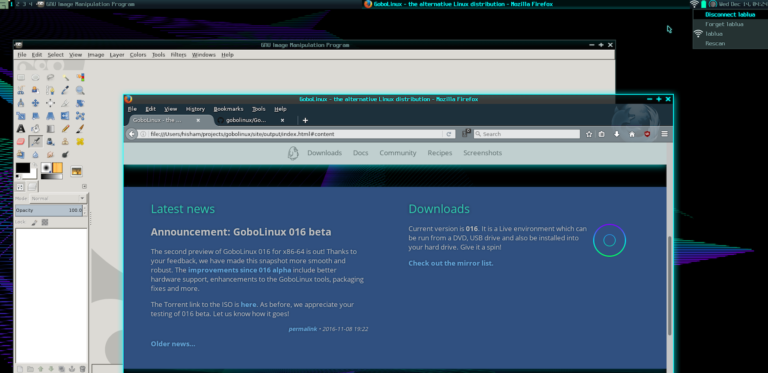Open Firefox Downloads arrow icon
The image size is (768, 373).
(617, 134)
